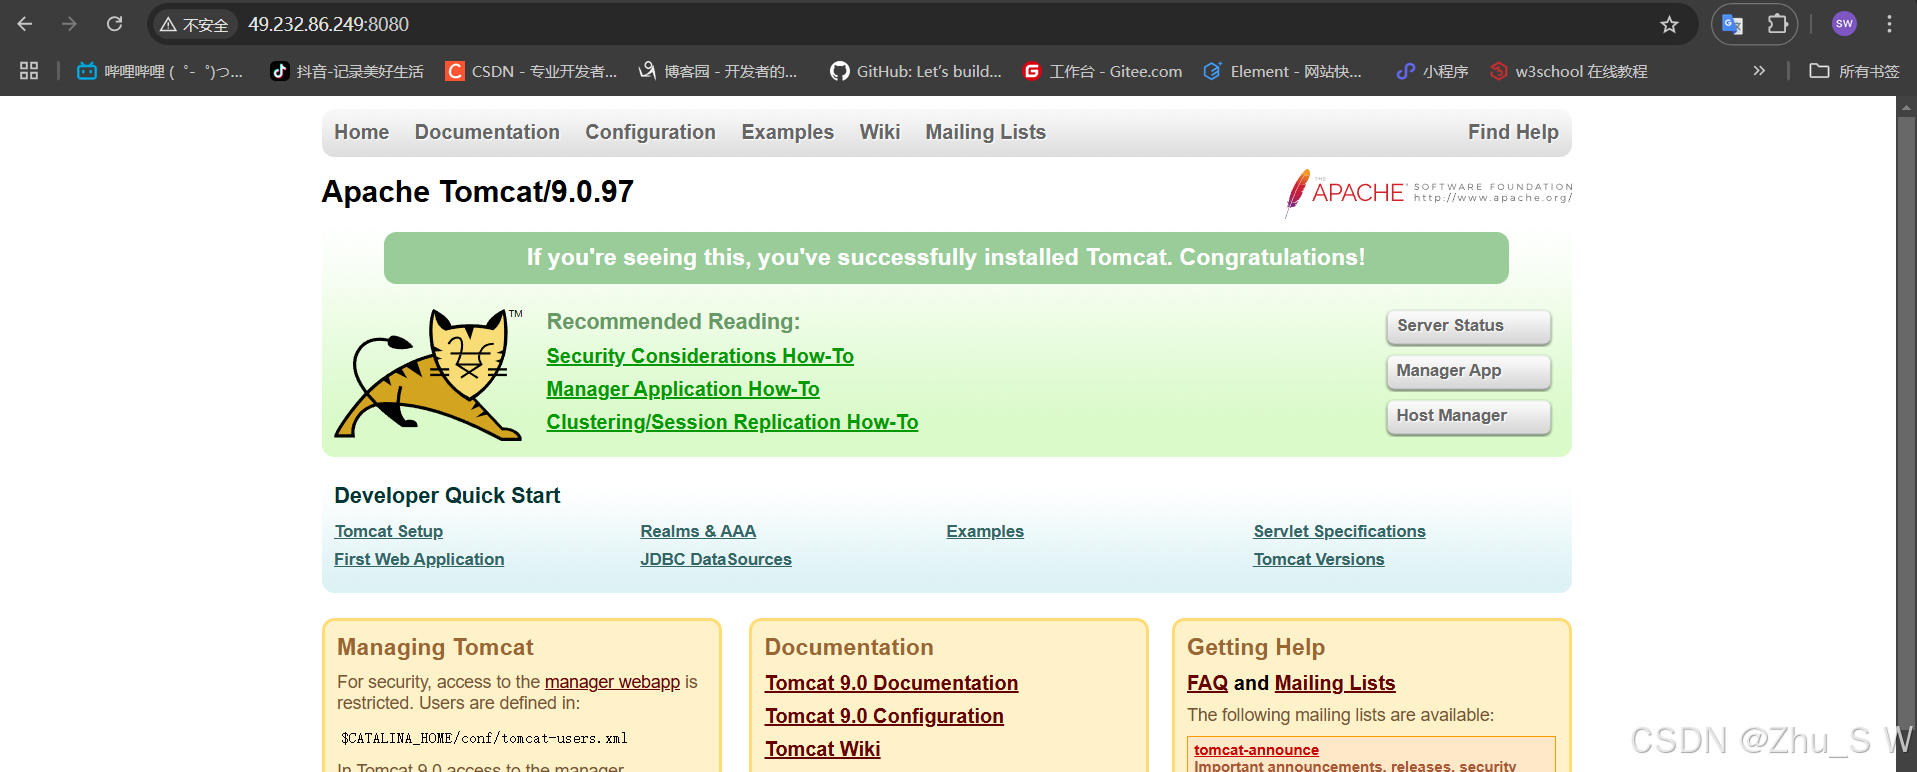Open the Tomcat Versions link
This screenshot has width=1917, height=772.
click(x=1319, y=559)
